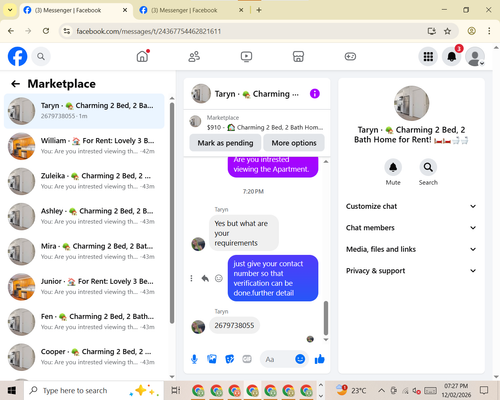Screen dimensions: 500x400
Task: Open Mira's Charming 2 Bed conversation
Action: point(84,251)
